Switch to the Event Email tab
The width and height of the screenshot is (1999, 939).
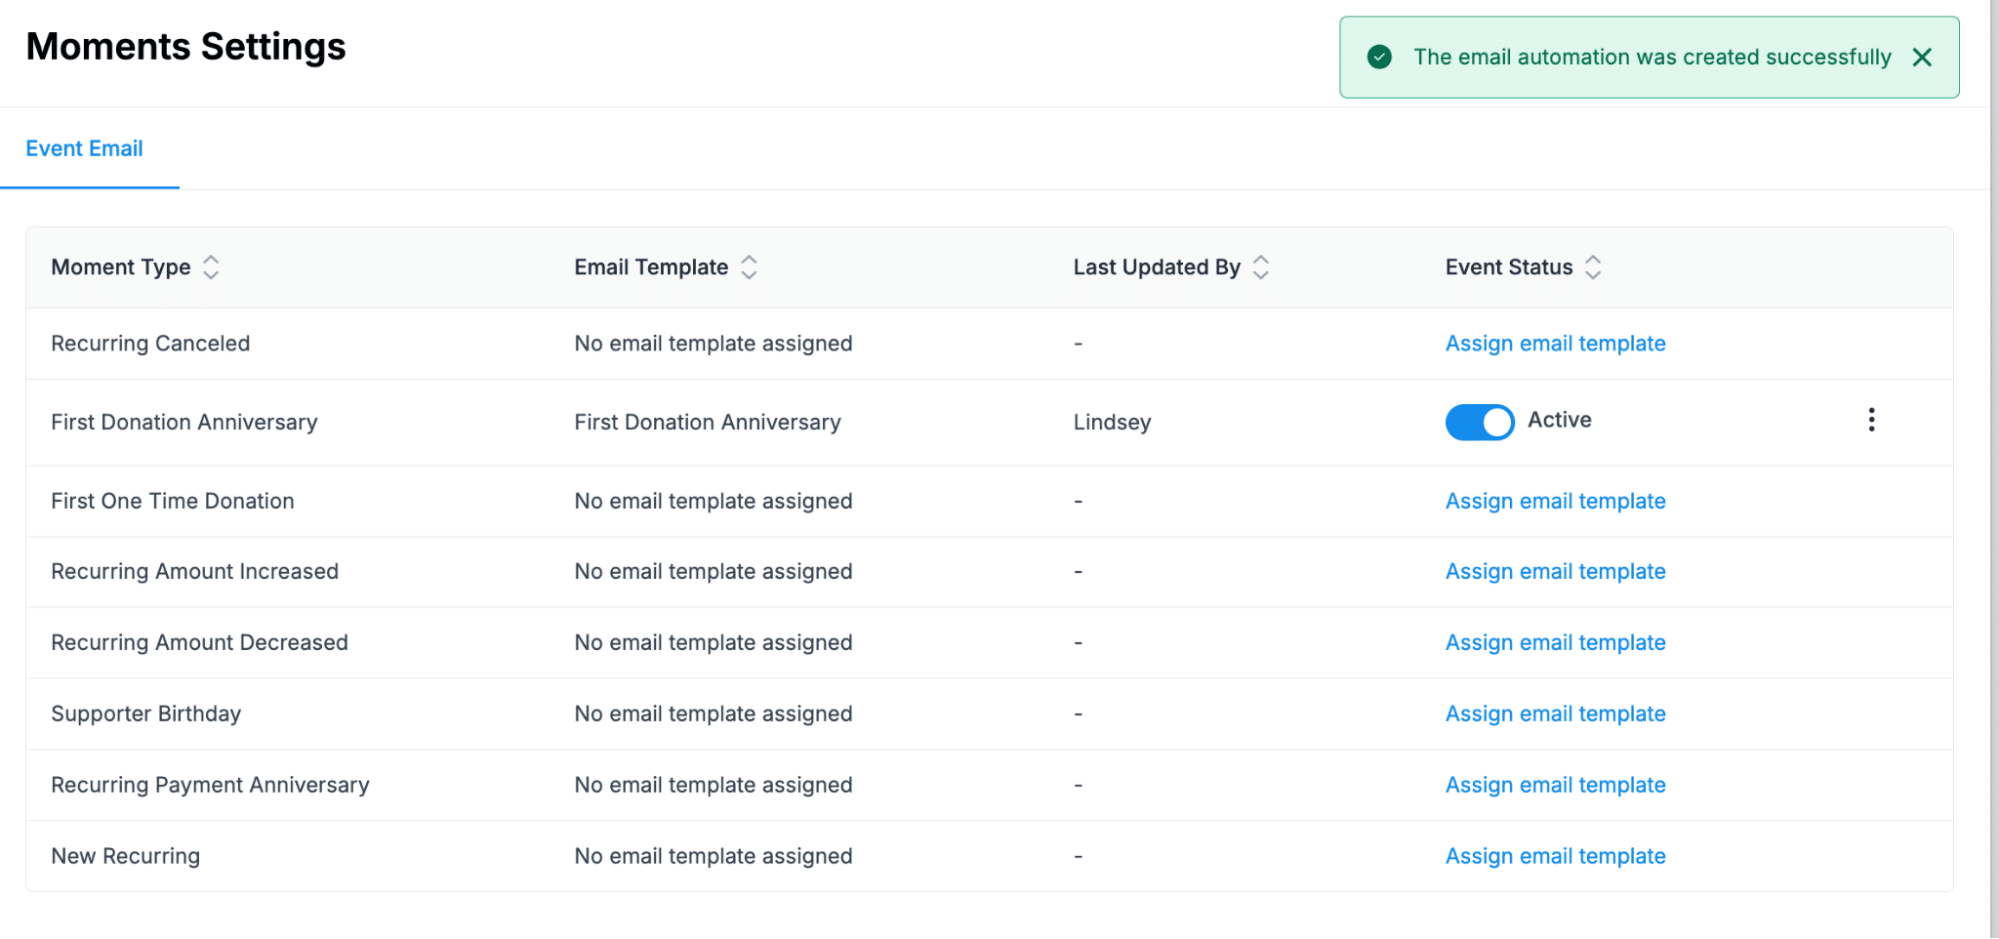click(x=84, y=148)
